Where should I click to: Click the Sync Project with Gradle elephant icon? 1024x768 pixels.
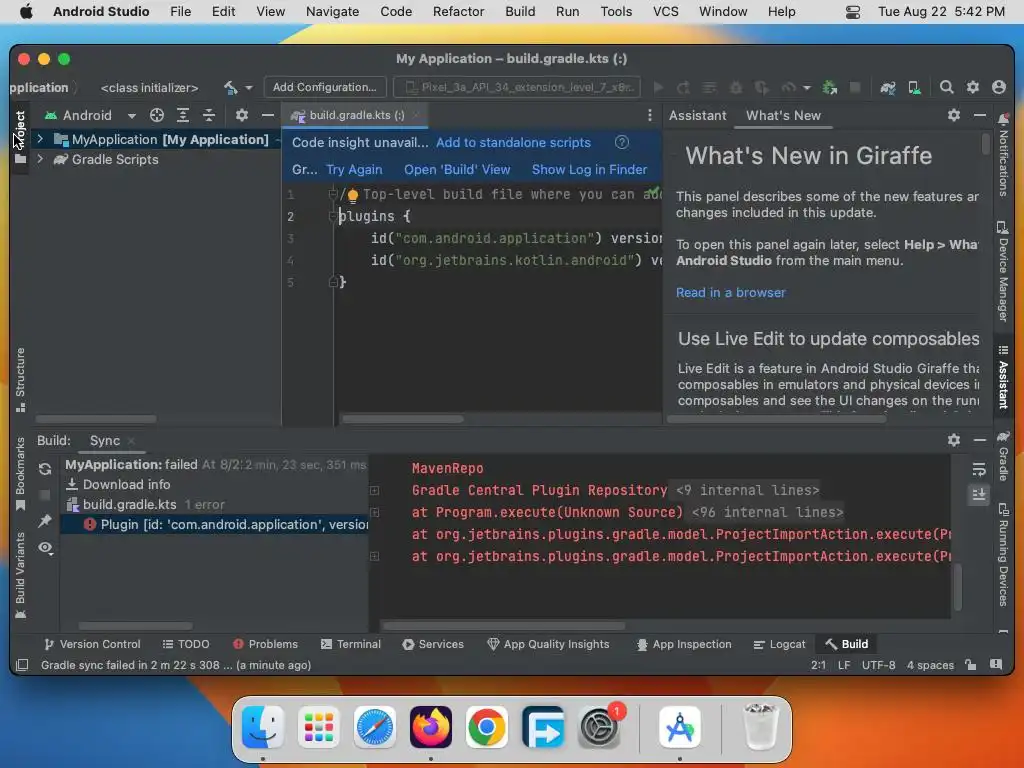[888, 88]
